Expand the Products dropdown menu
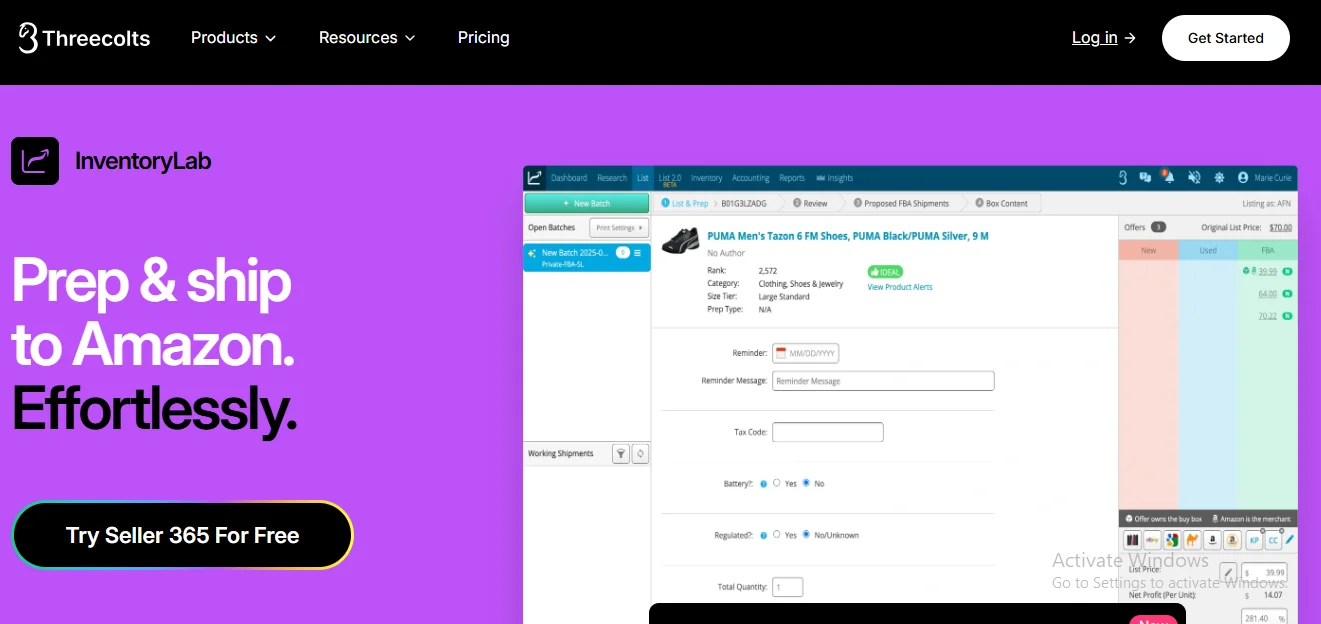1321x624 pixels. pyautogui.click(x=233, y=38)
